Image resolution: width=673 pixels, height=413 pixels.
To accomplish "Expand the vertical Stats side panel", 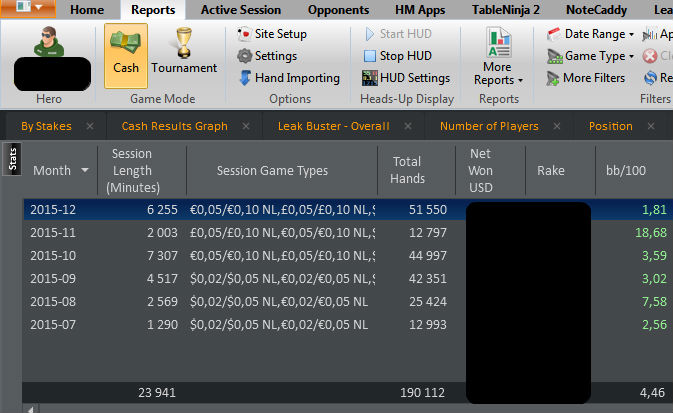I will point(12,159).
